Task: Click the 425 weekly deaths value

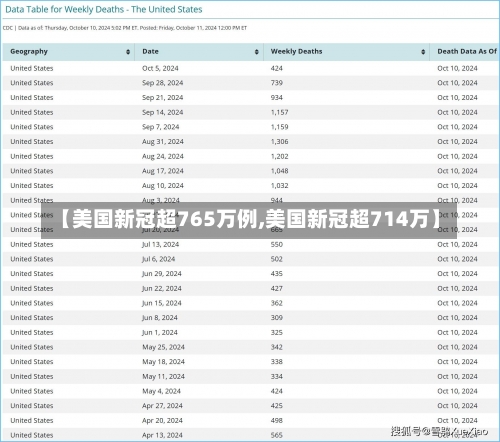Action: tap(277, 406)
